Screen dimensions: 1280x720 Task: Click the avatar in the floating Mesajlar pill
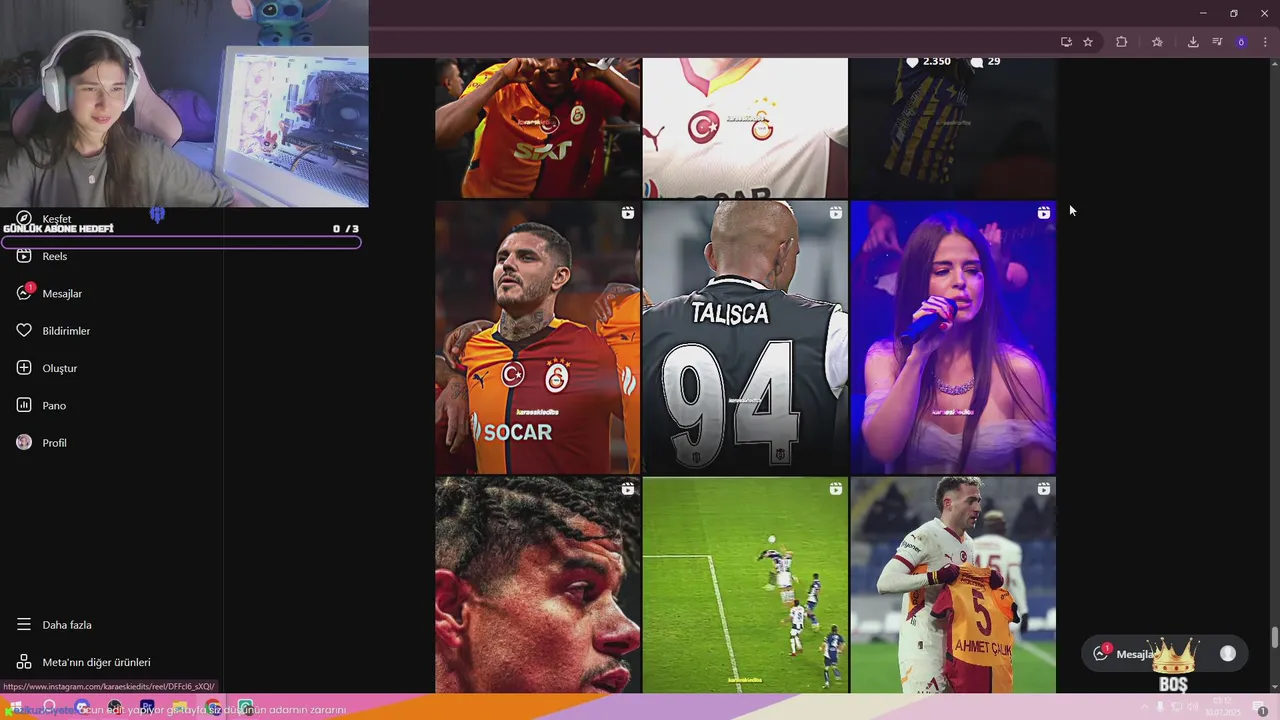[1228, 653]
